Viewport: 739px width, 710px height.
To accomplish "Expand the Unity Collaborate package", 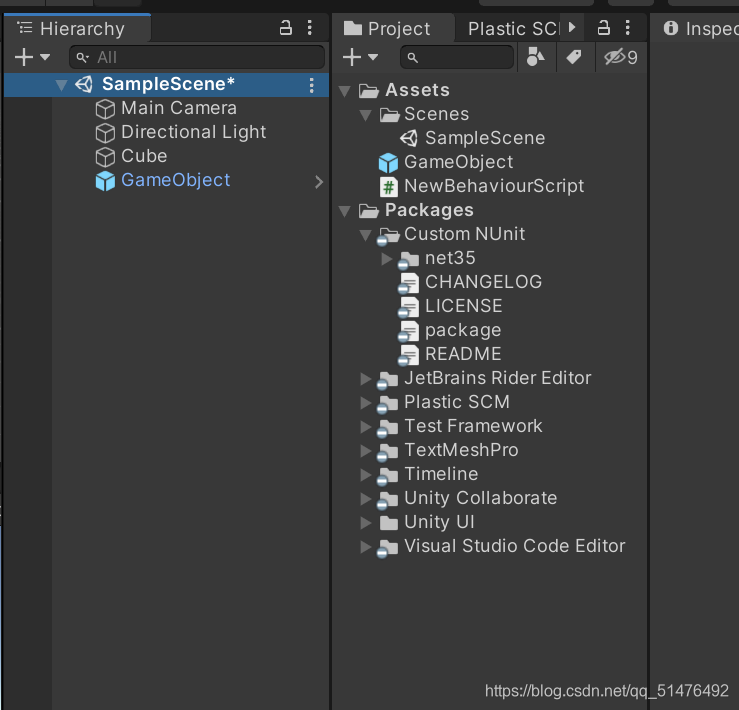I will (366, 499).
